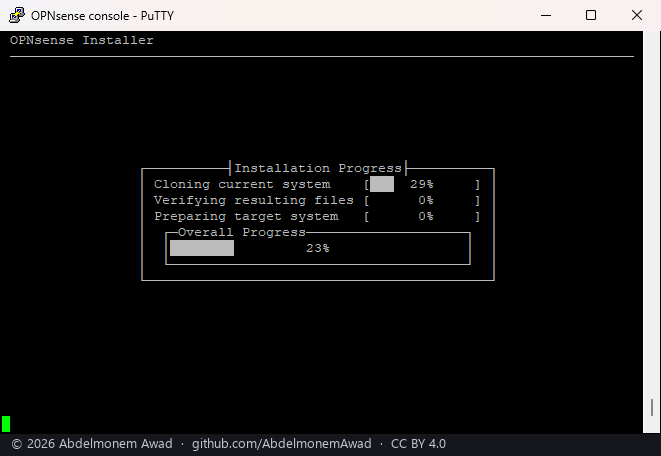Click the 0% value for Preparing target system
Screen dimensions: 661x456
pos(426,216)
